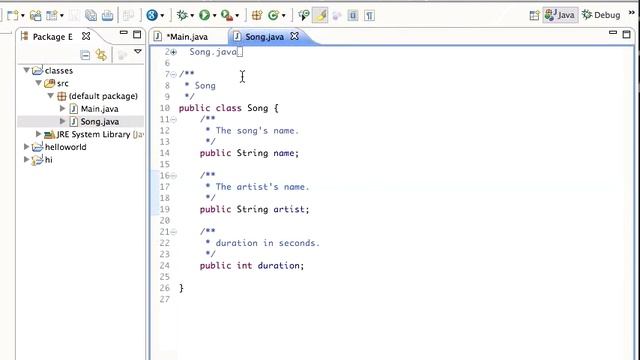The image size is (640, 360).
Task: Click the Save All toolbar icon
Action: point(91,16)
